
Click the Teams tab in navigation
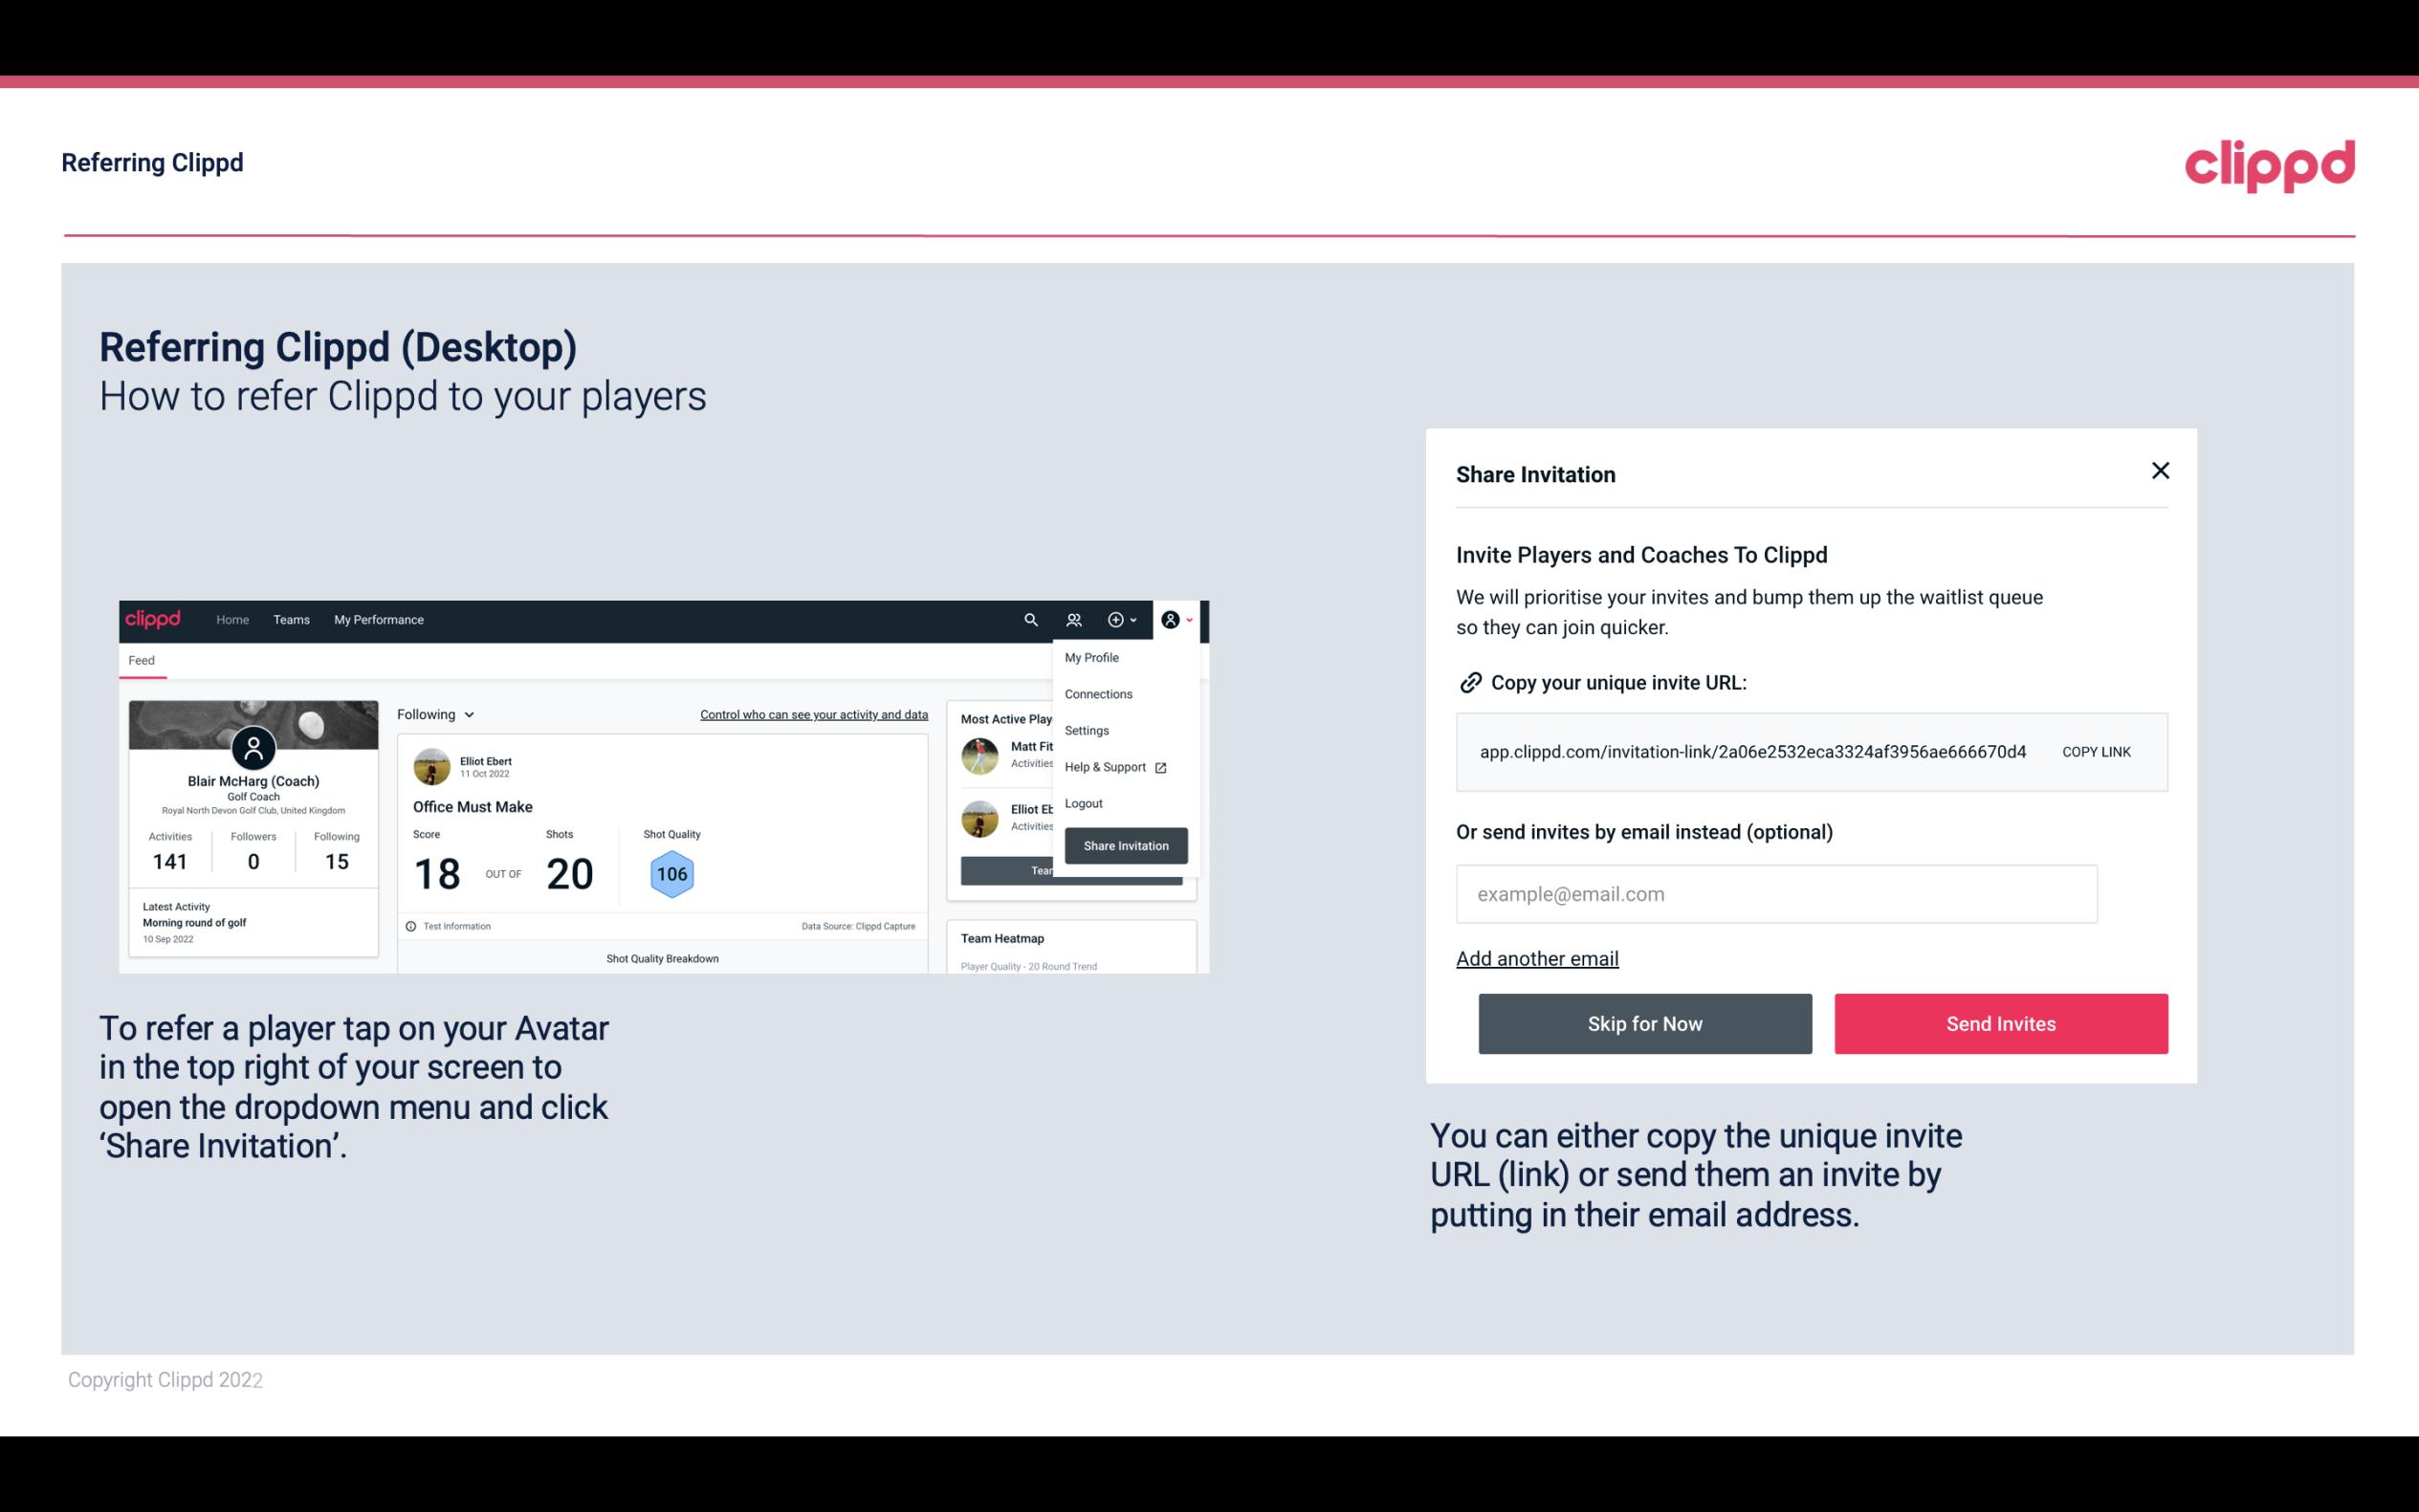(293, 620)
